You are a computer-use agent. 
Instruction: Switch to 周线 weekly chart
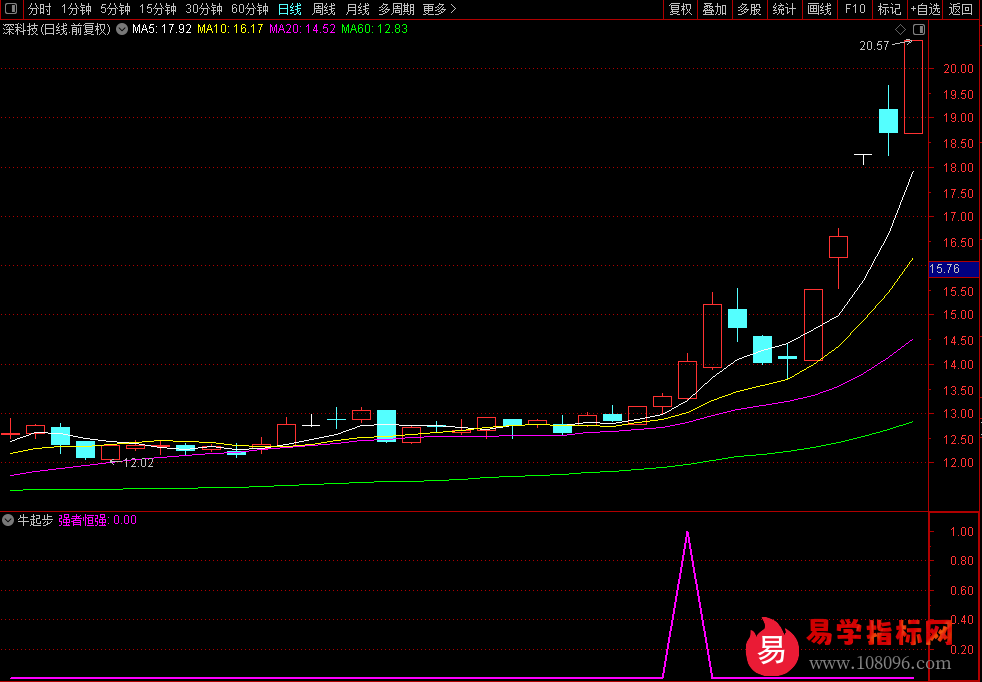point(324,9)
